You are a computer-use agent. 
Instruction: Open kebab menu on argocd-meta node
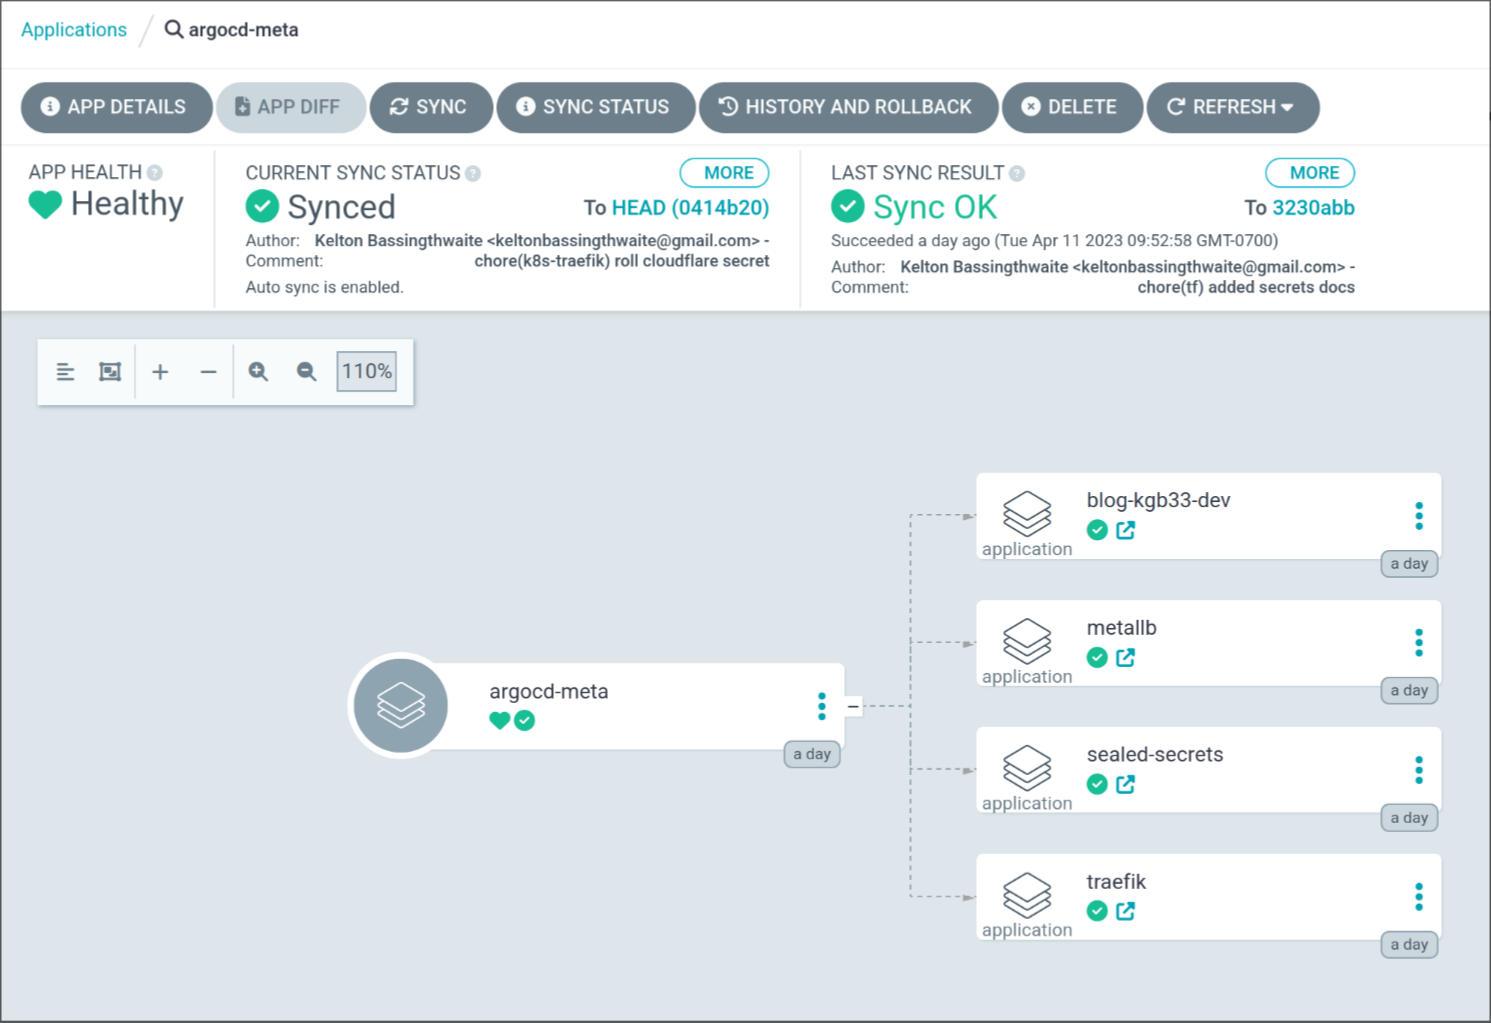point(821,706)
